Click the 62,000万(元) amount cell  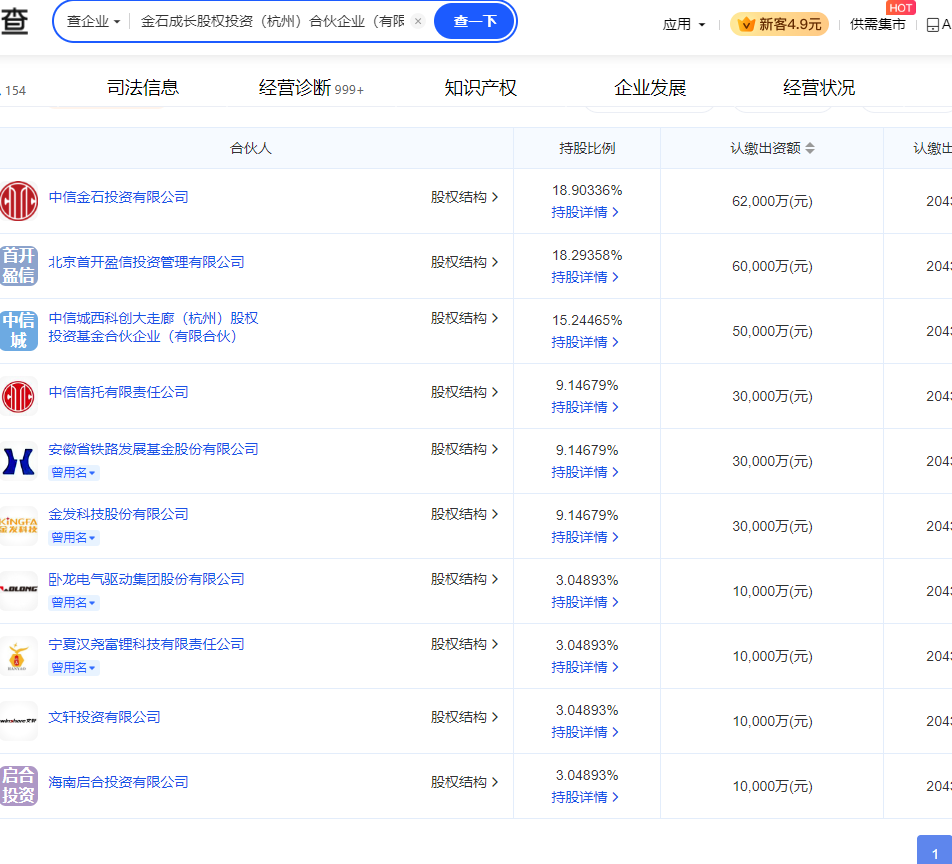coord(772,201)
